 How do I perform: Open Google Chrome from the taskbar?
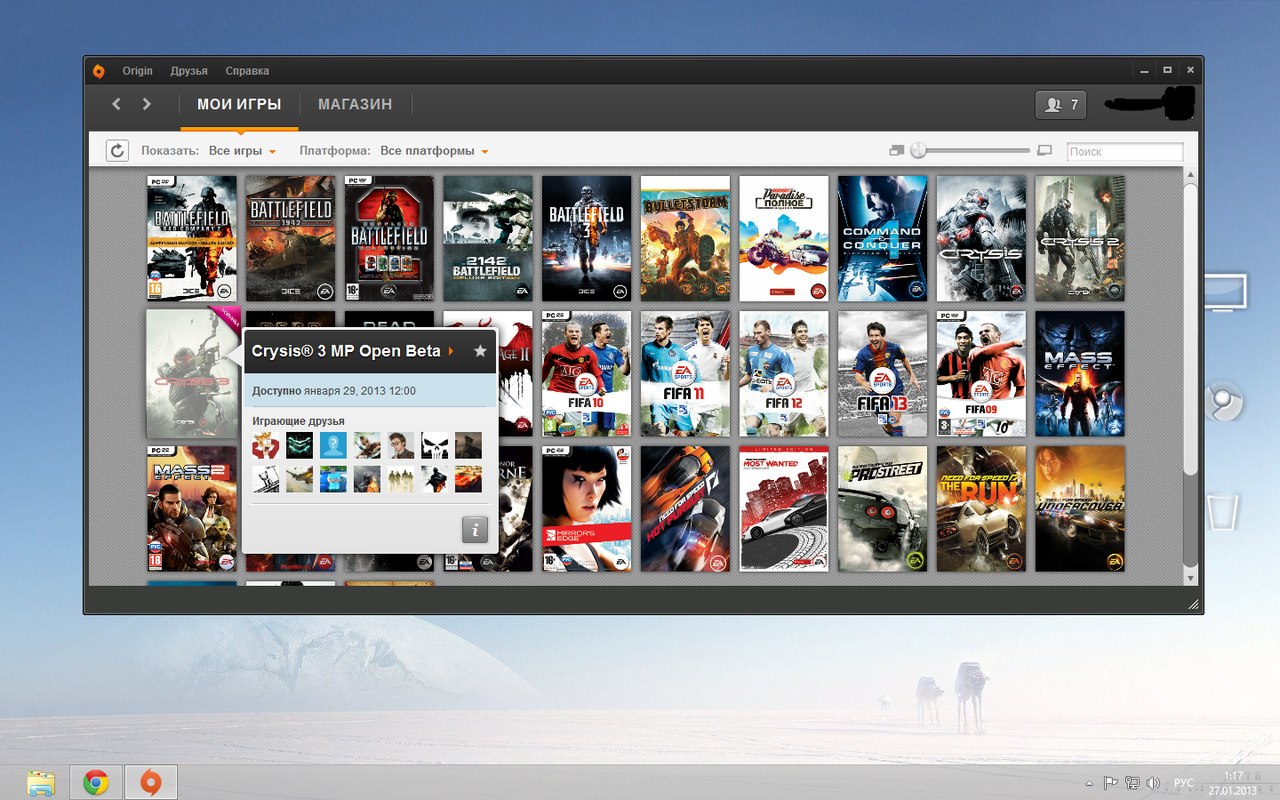(x=96, y=782)
